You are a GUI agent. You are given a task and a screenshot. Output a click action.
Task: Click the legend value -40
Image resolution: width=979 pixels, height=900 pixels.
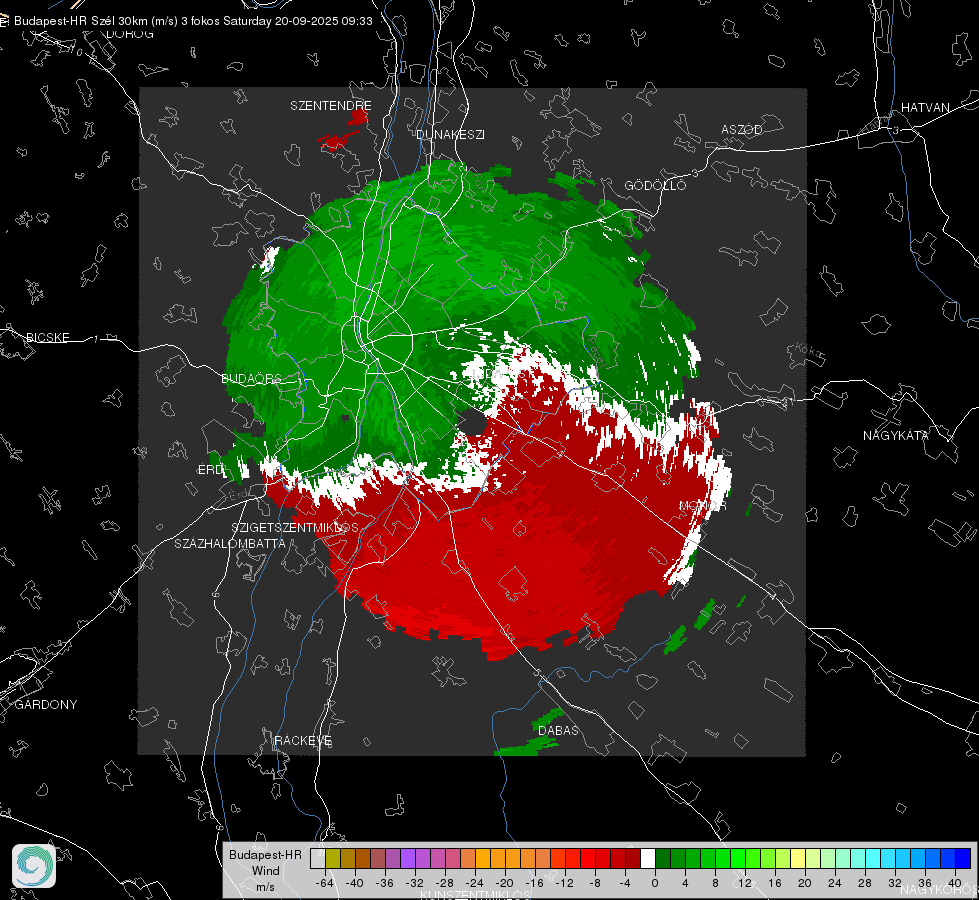pyautogui.click(x=354, y=883)
